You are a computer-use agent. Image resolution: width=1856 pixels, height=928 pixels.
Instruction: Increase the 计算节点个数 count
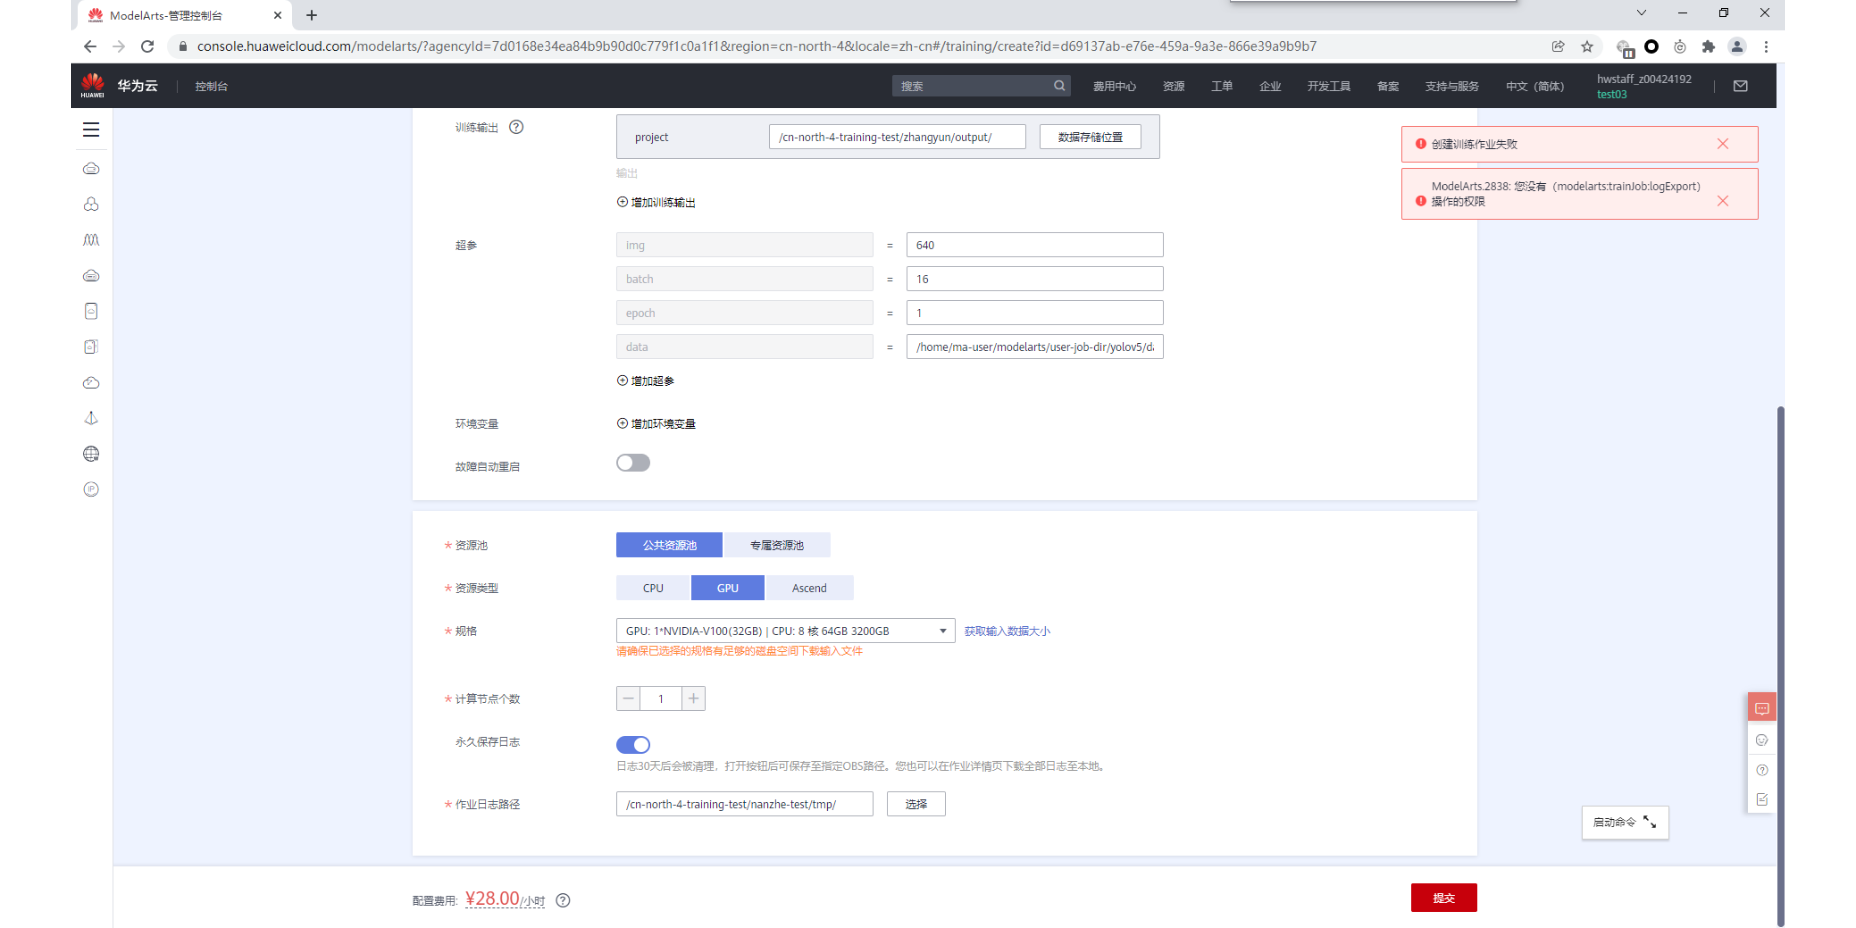[693, 698]
